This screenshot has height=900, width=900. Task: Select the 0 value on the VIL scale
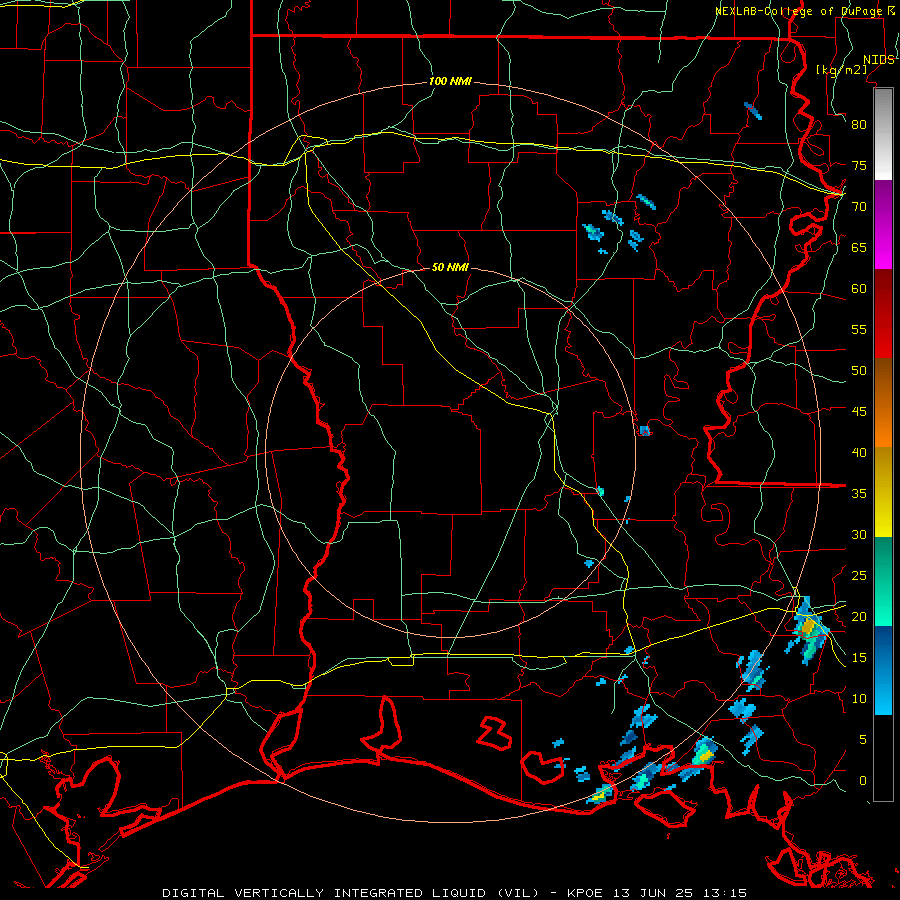click(x=863, y=781)
